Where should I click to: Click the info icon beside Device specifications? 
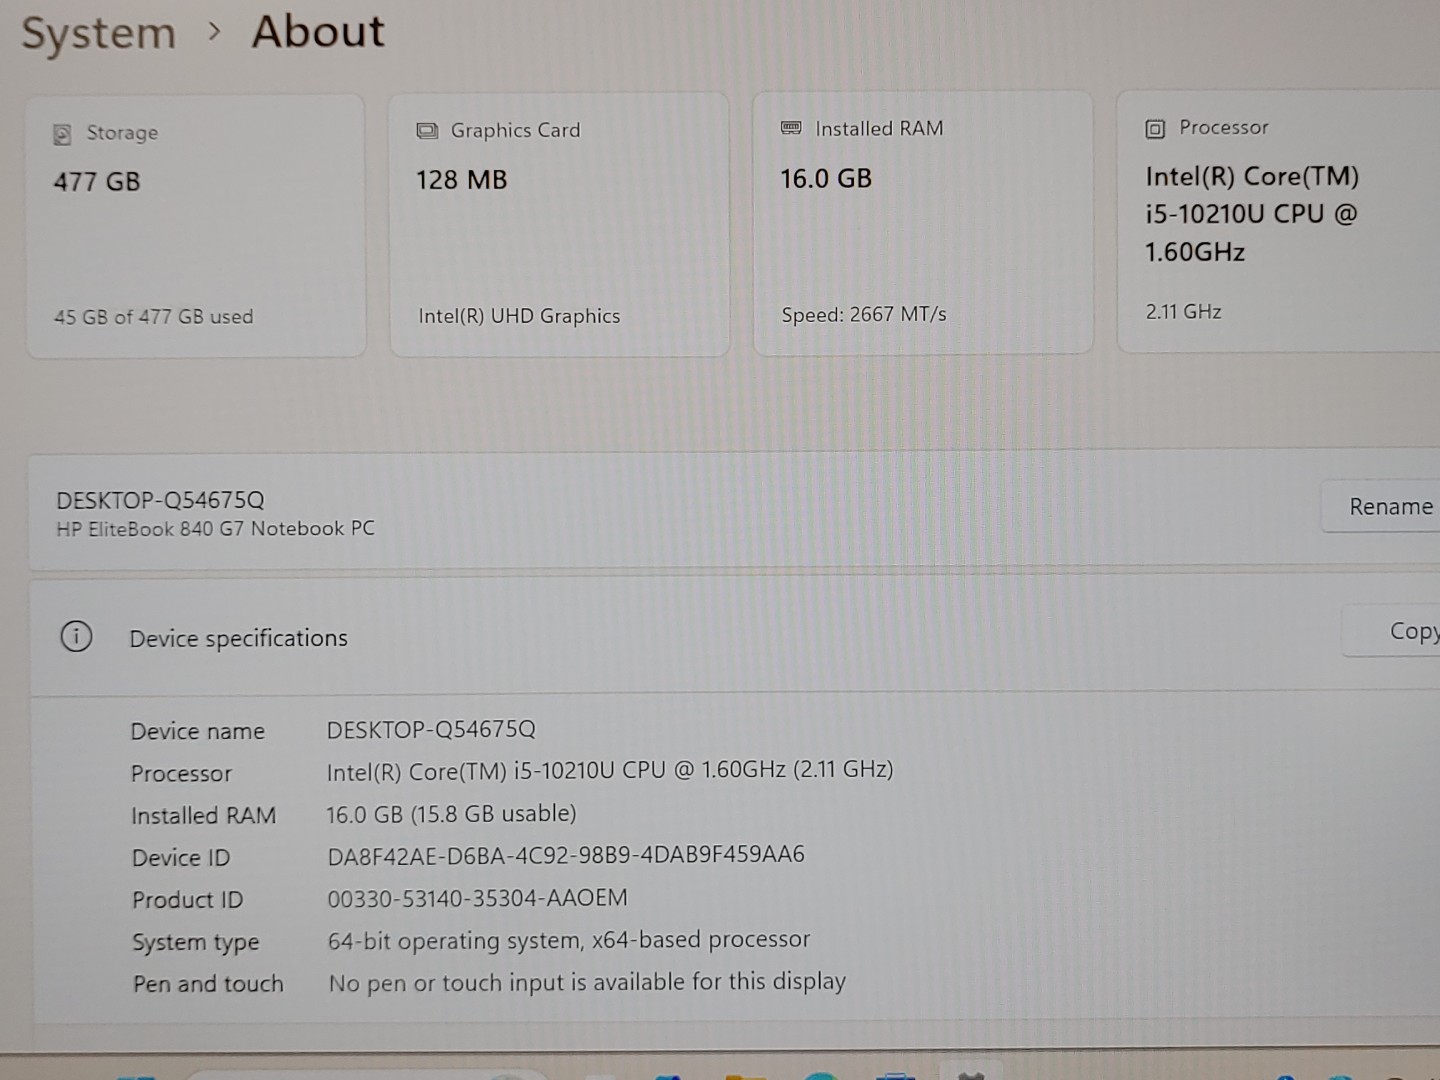[x=77, y=637]
